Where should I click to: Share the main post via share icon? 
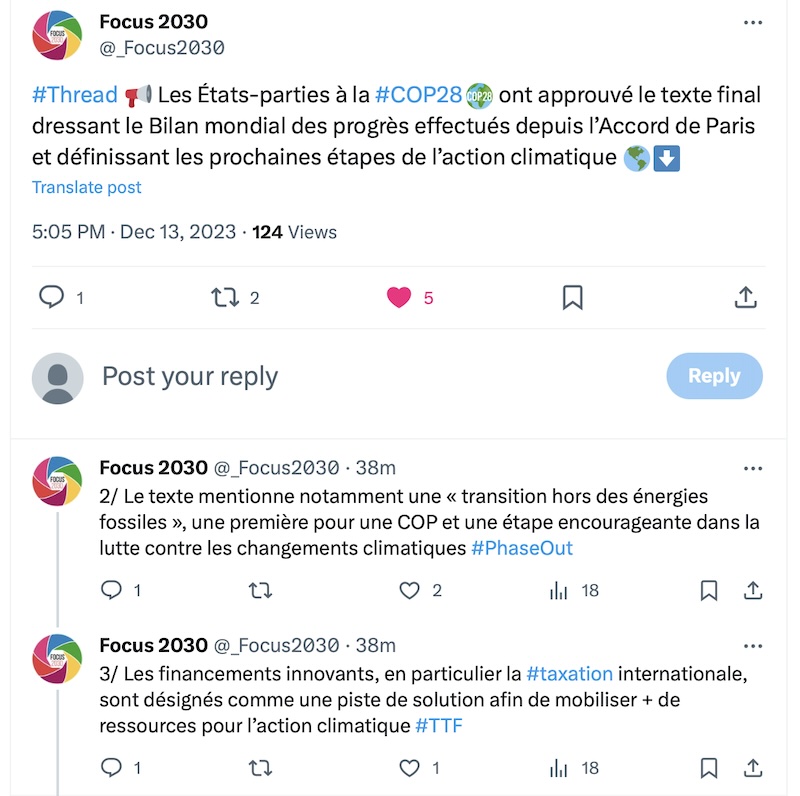pyautogui.click(x=745, y=297)
